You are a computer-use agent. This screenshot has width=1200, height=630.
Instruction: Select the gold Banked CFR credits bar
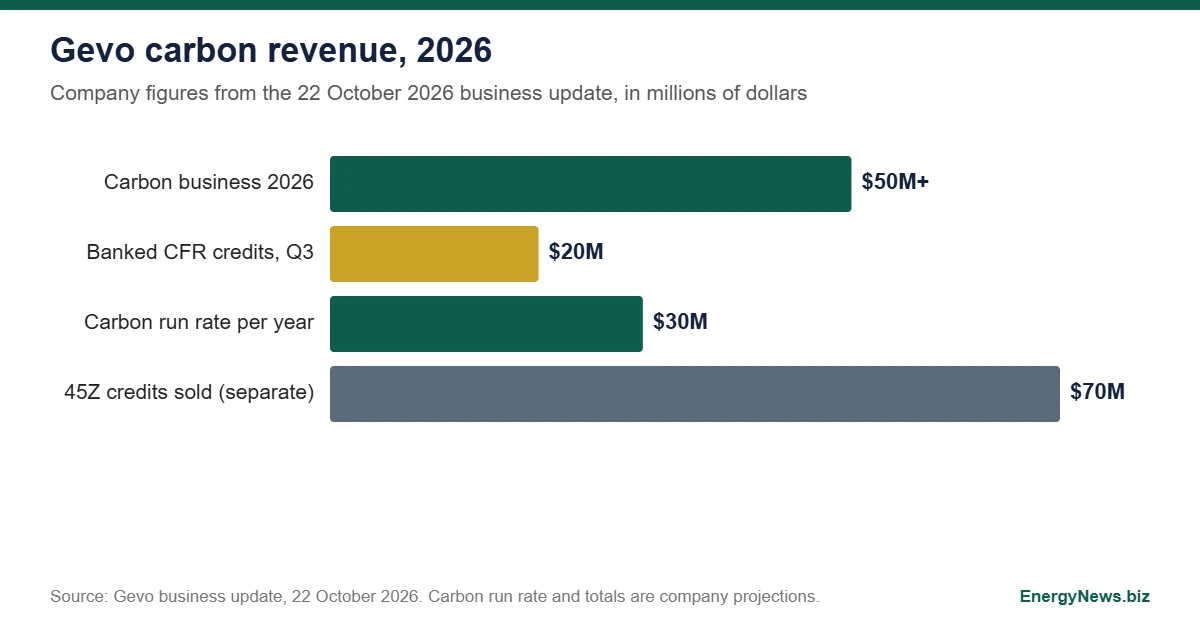pyautogui.click(x=434, y=254)
